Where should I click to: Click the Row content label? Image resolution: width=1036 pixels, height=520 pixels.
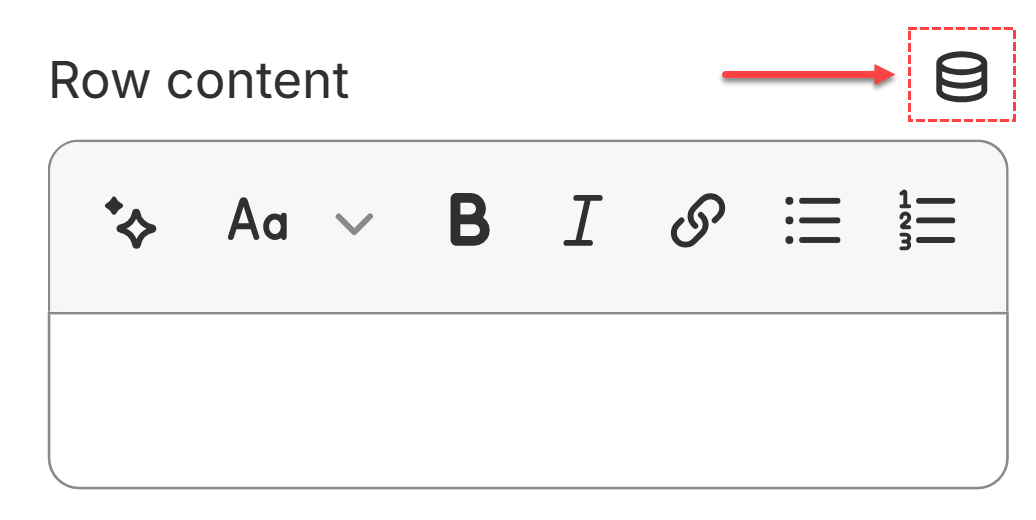pos(199,81)
